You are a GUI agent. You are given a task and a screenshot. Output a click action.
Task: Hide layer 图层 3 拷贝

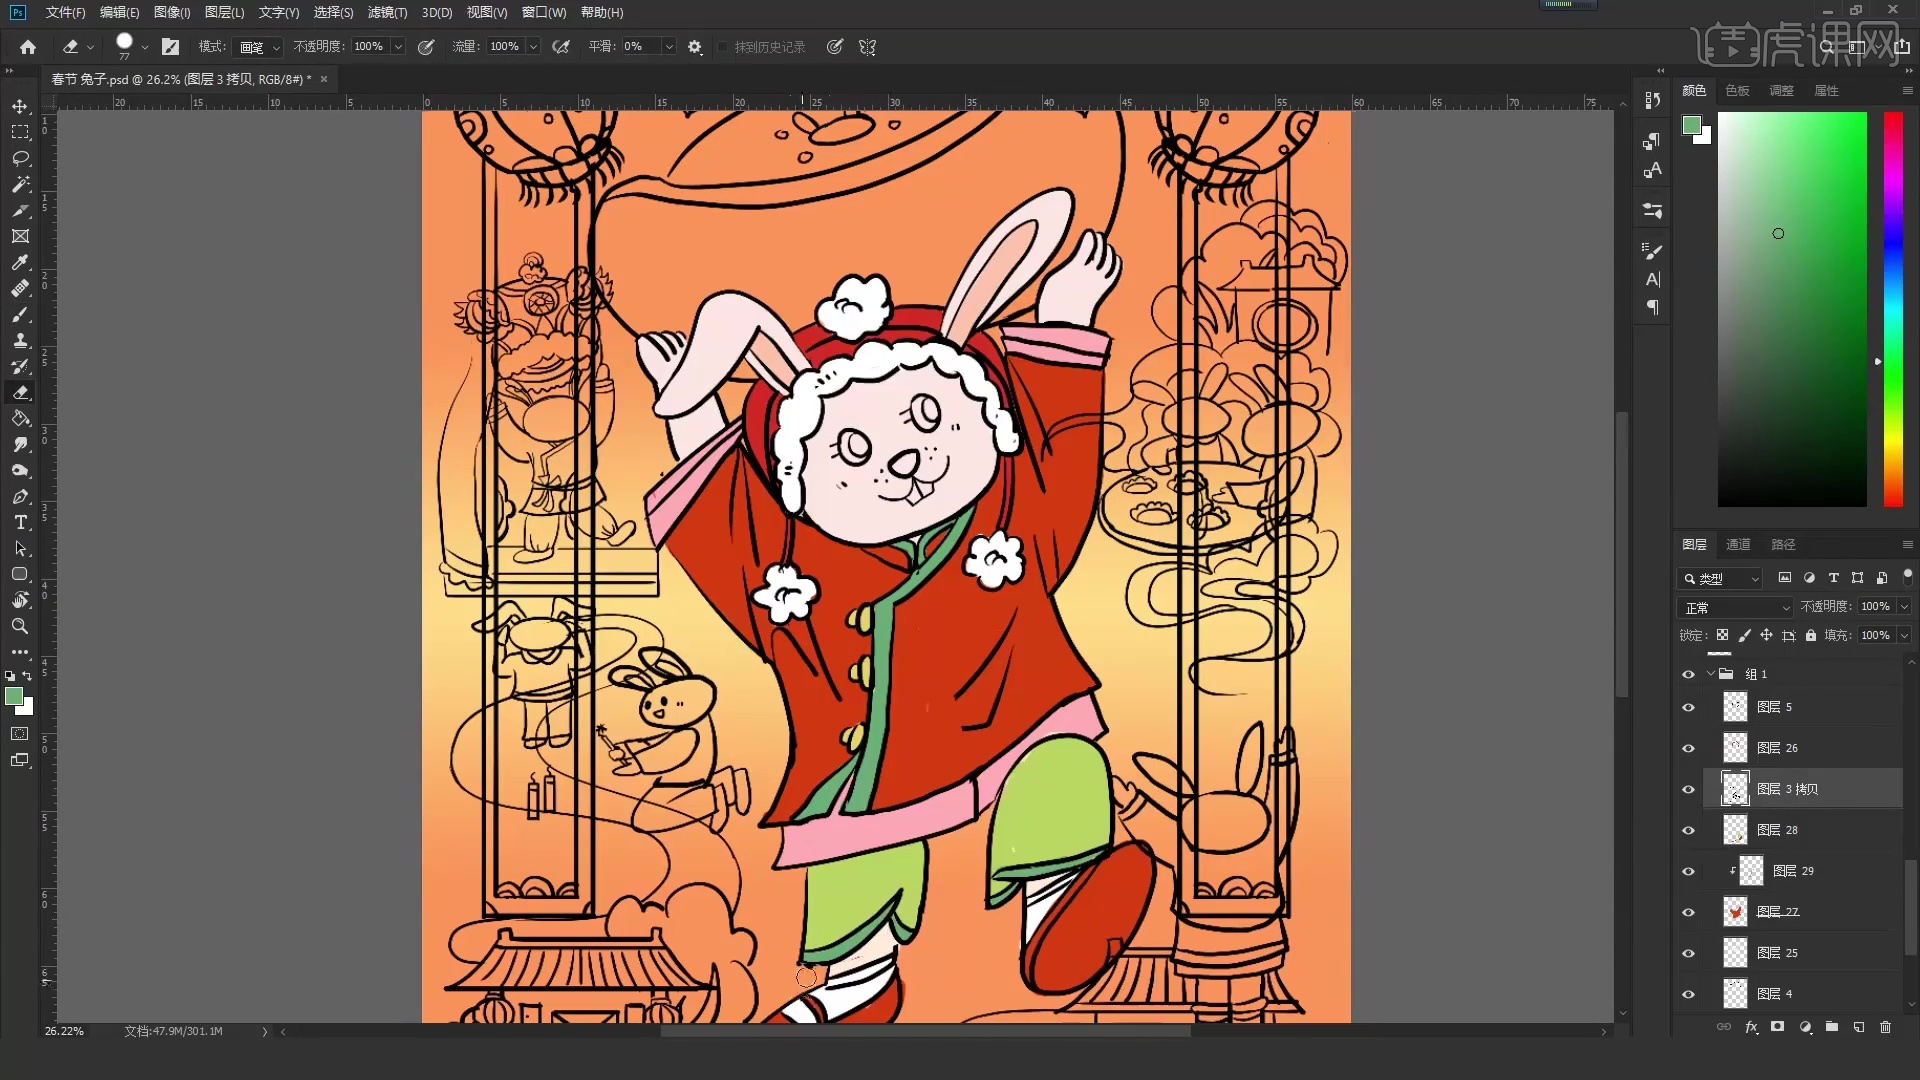click(1689, 789)
